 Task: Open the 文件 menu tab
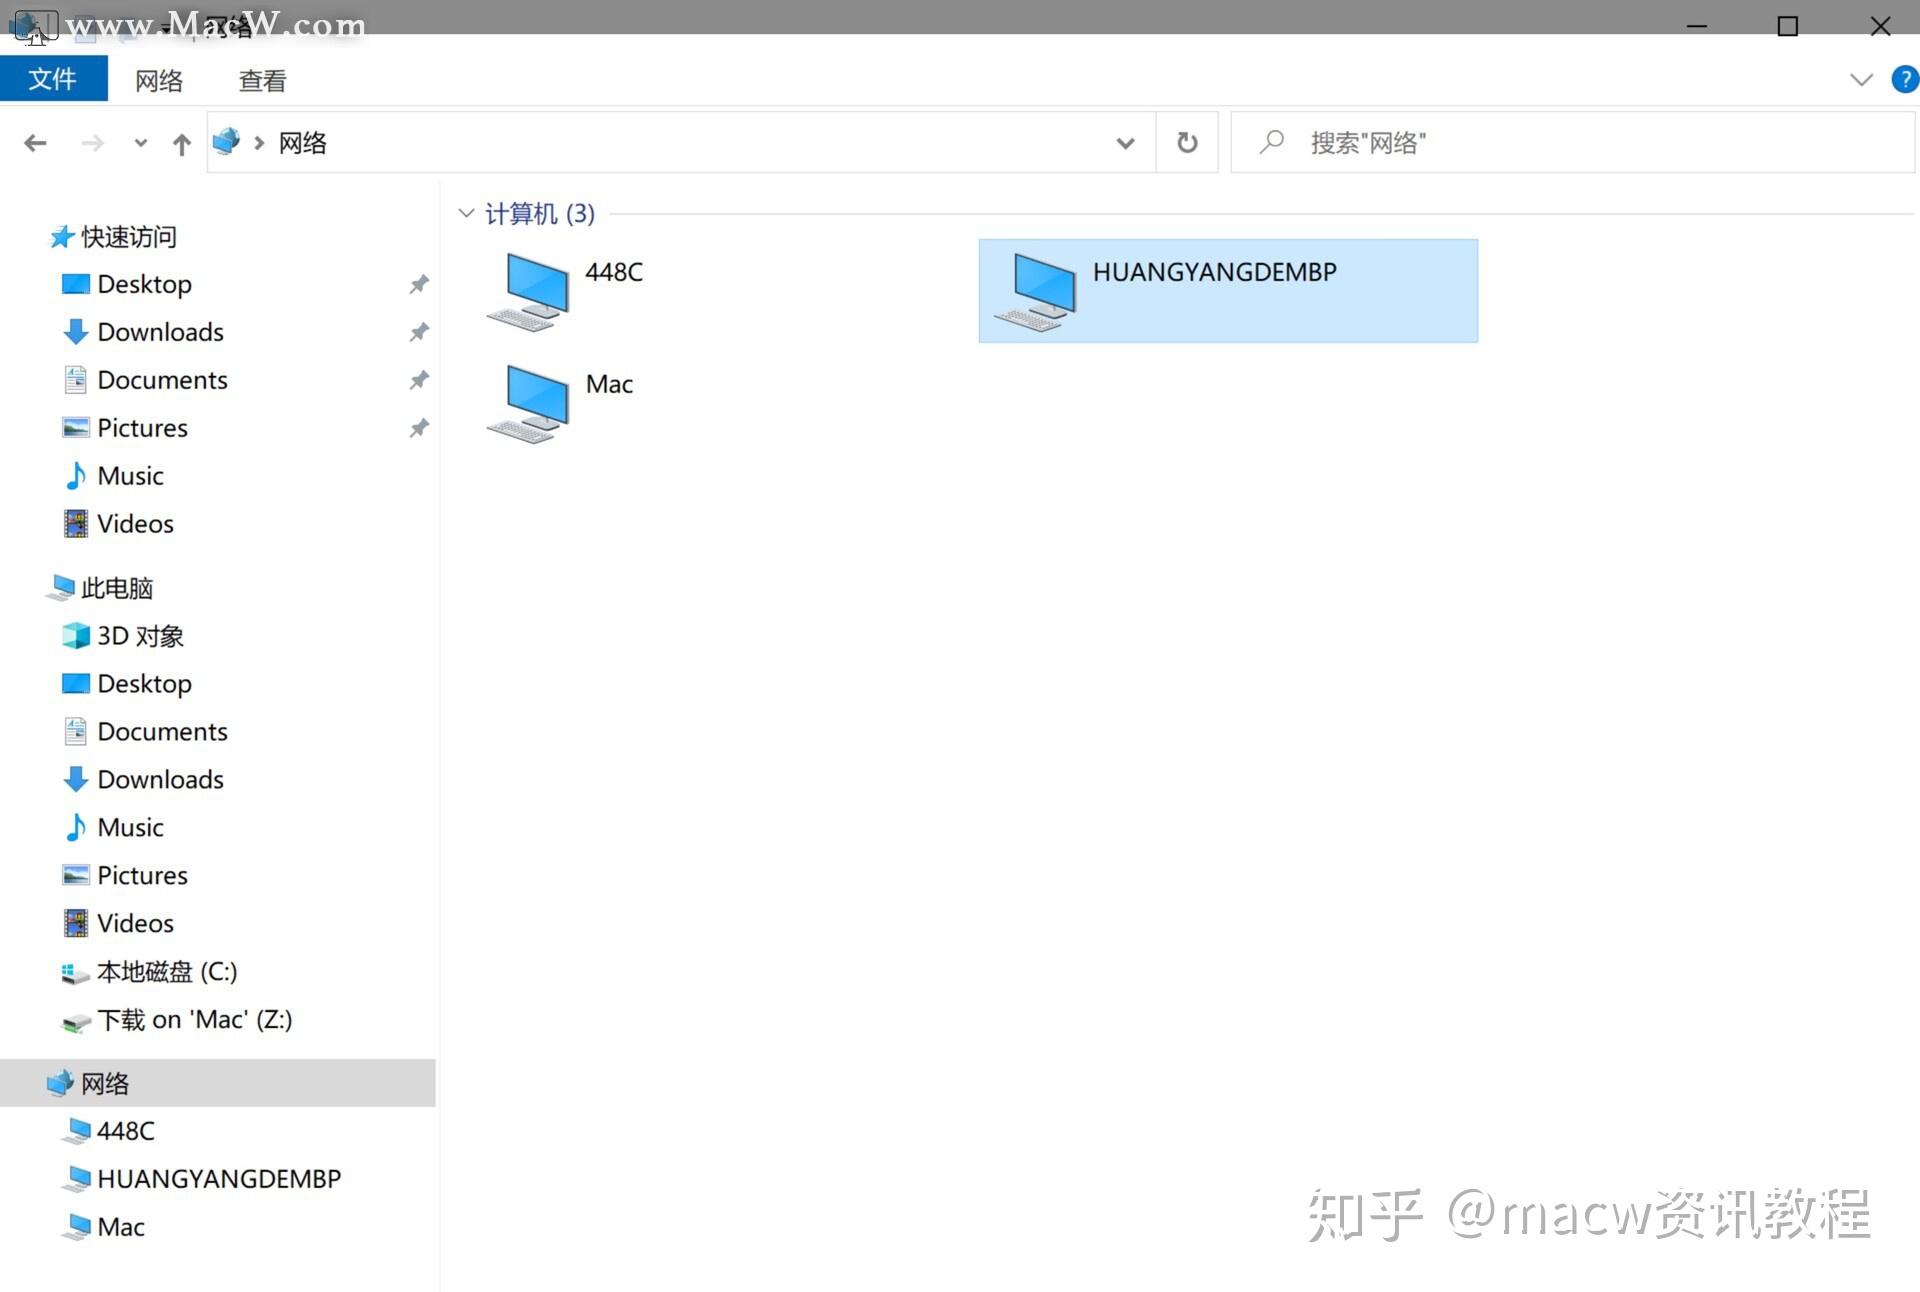pyautogui.click(x=53, y=79)
